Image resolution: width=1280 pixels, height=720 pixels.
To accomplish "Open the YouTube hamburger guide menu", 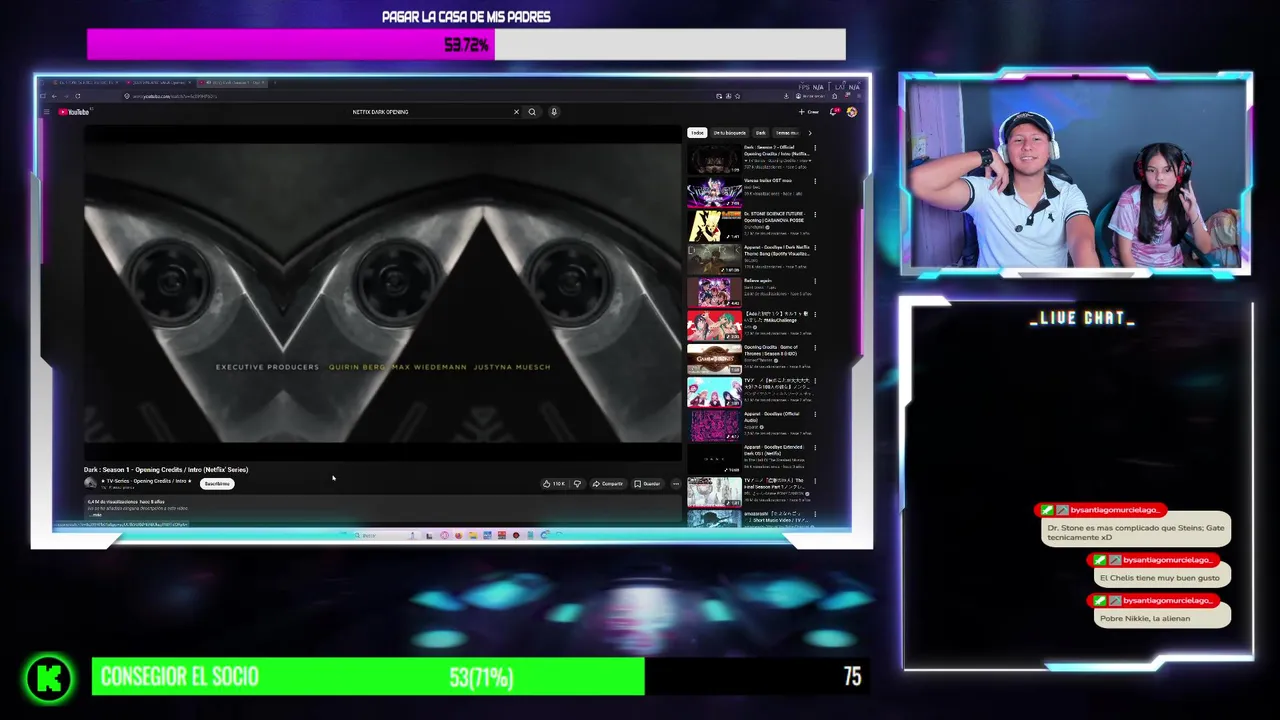I will [46, 112].
